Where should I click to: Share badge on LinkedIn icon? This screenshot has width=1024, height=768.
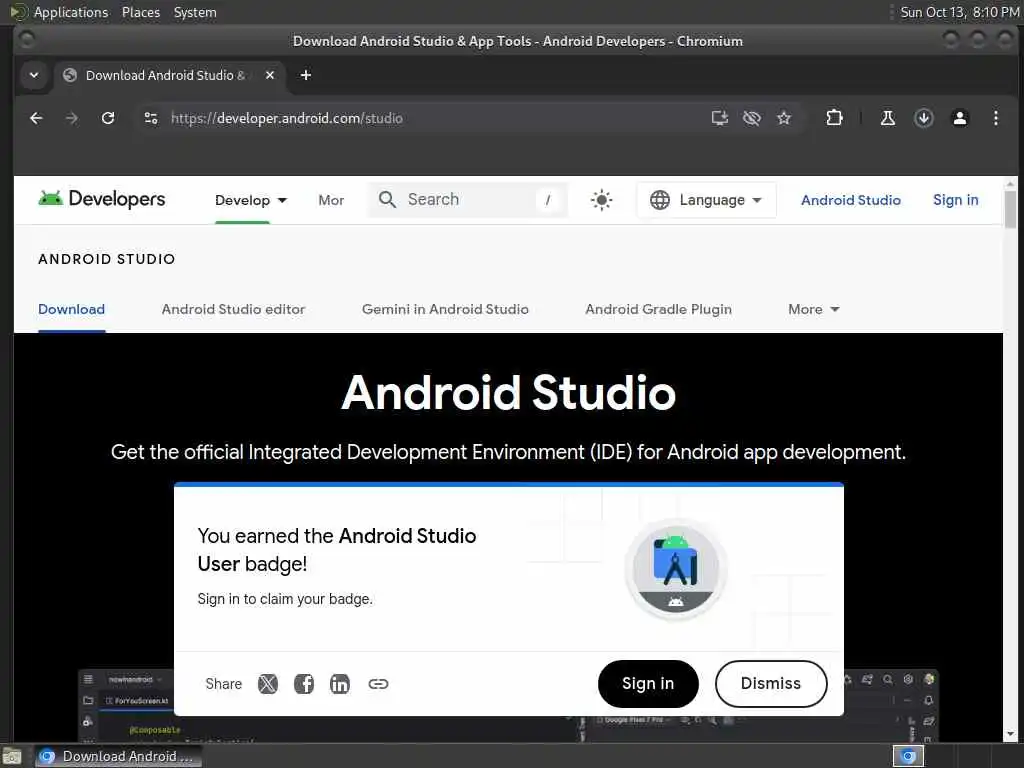[340, 684]
